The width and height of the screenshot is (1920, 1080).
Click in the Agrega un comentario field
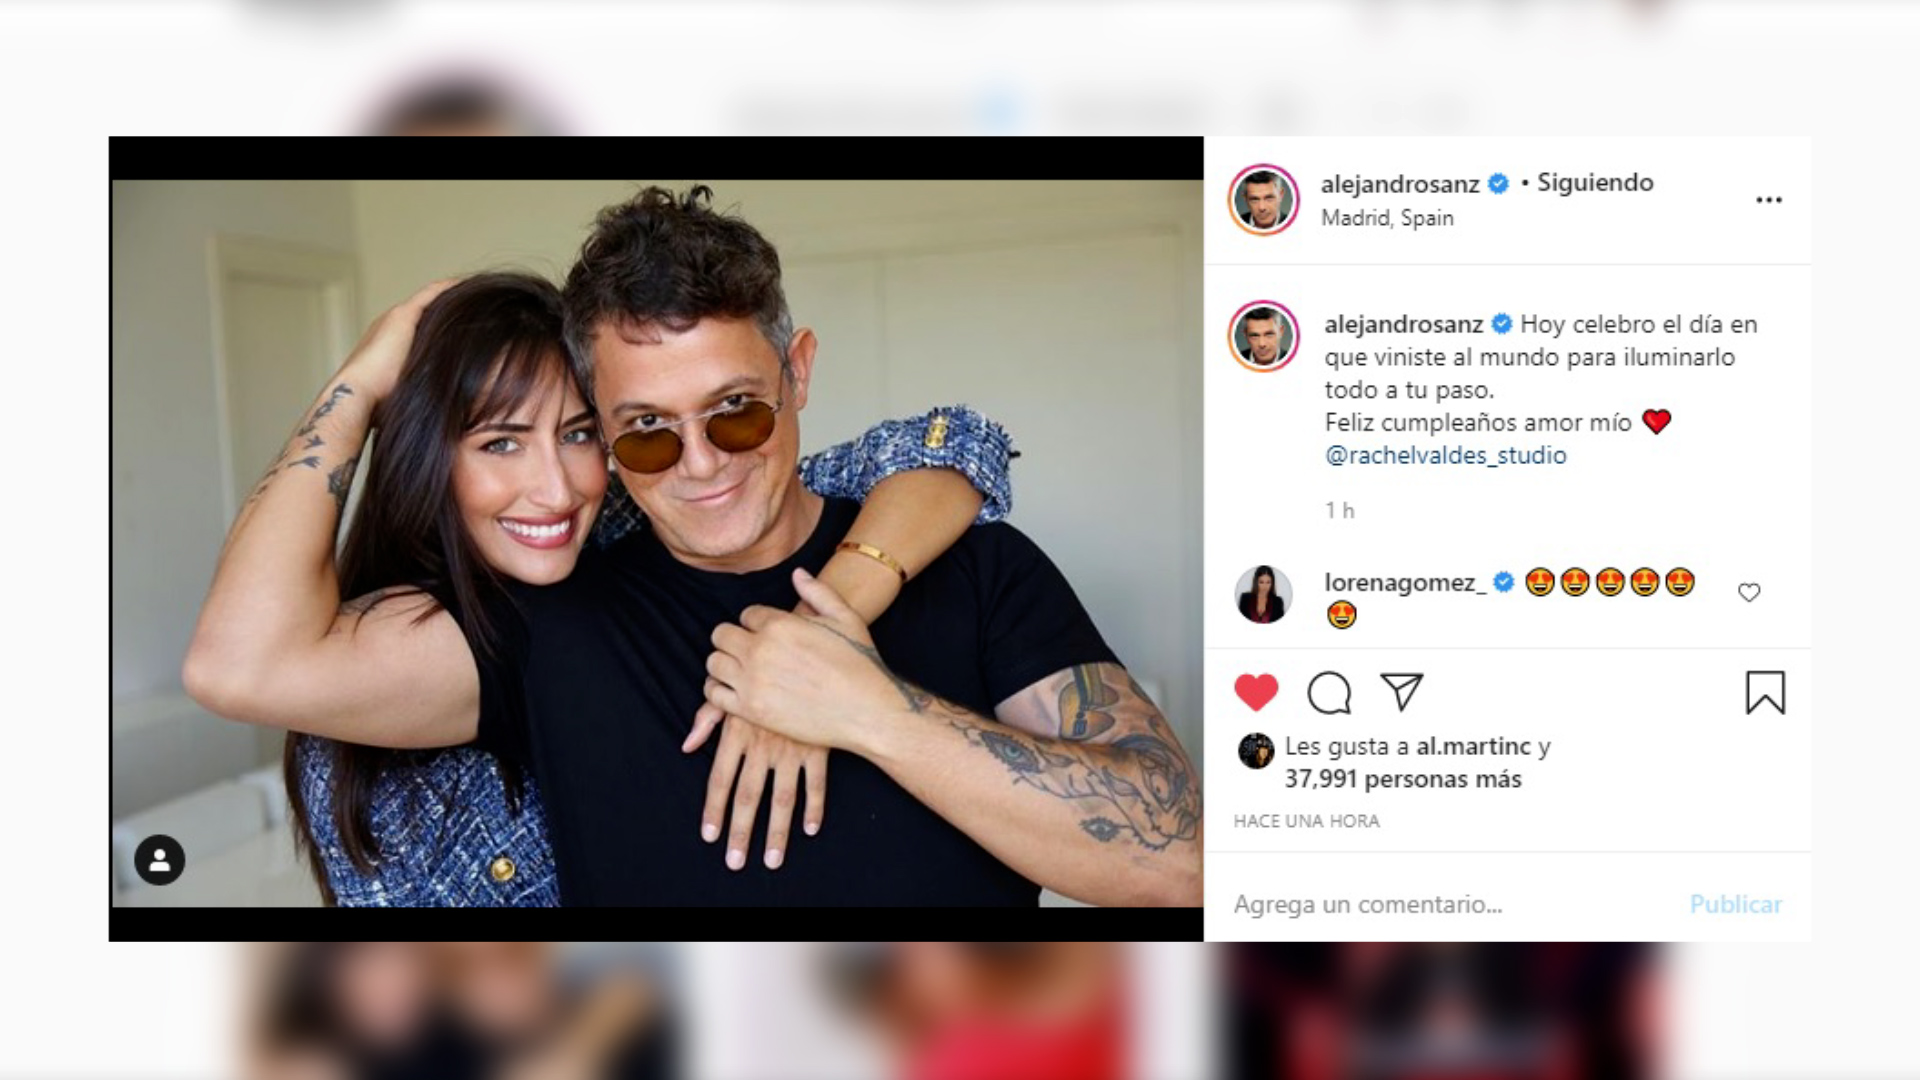click(x=1450, y=905)
